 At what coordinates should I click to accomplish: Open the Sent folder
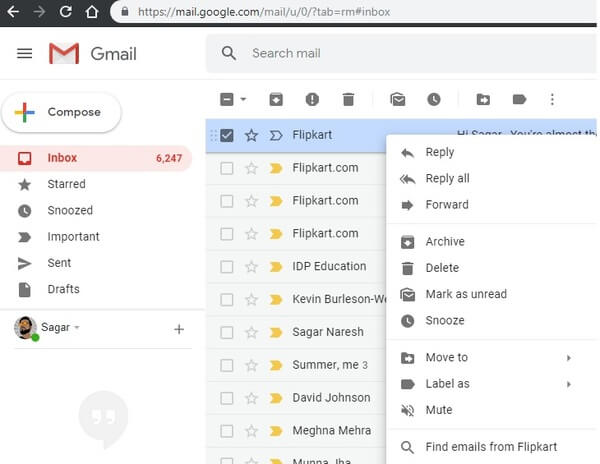[x=96, y=263]
